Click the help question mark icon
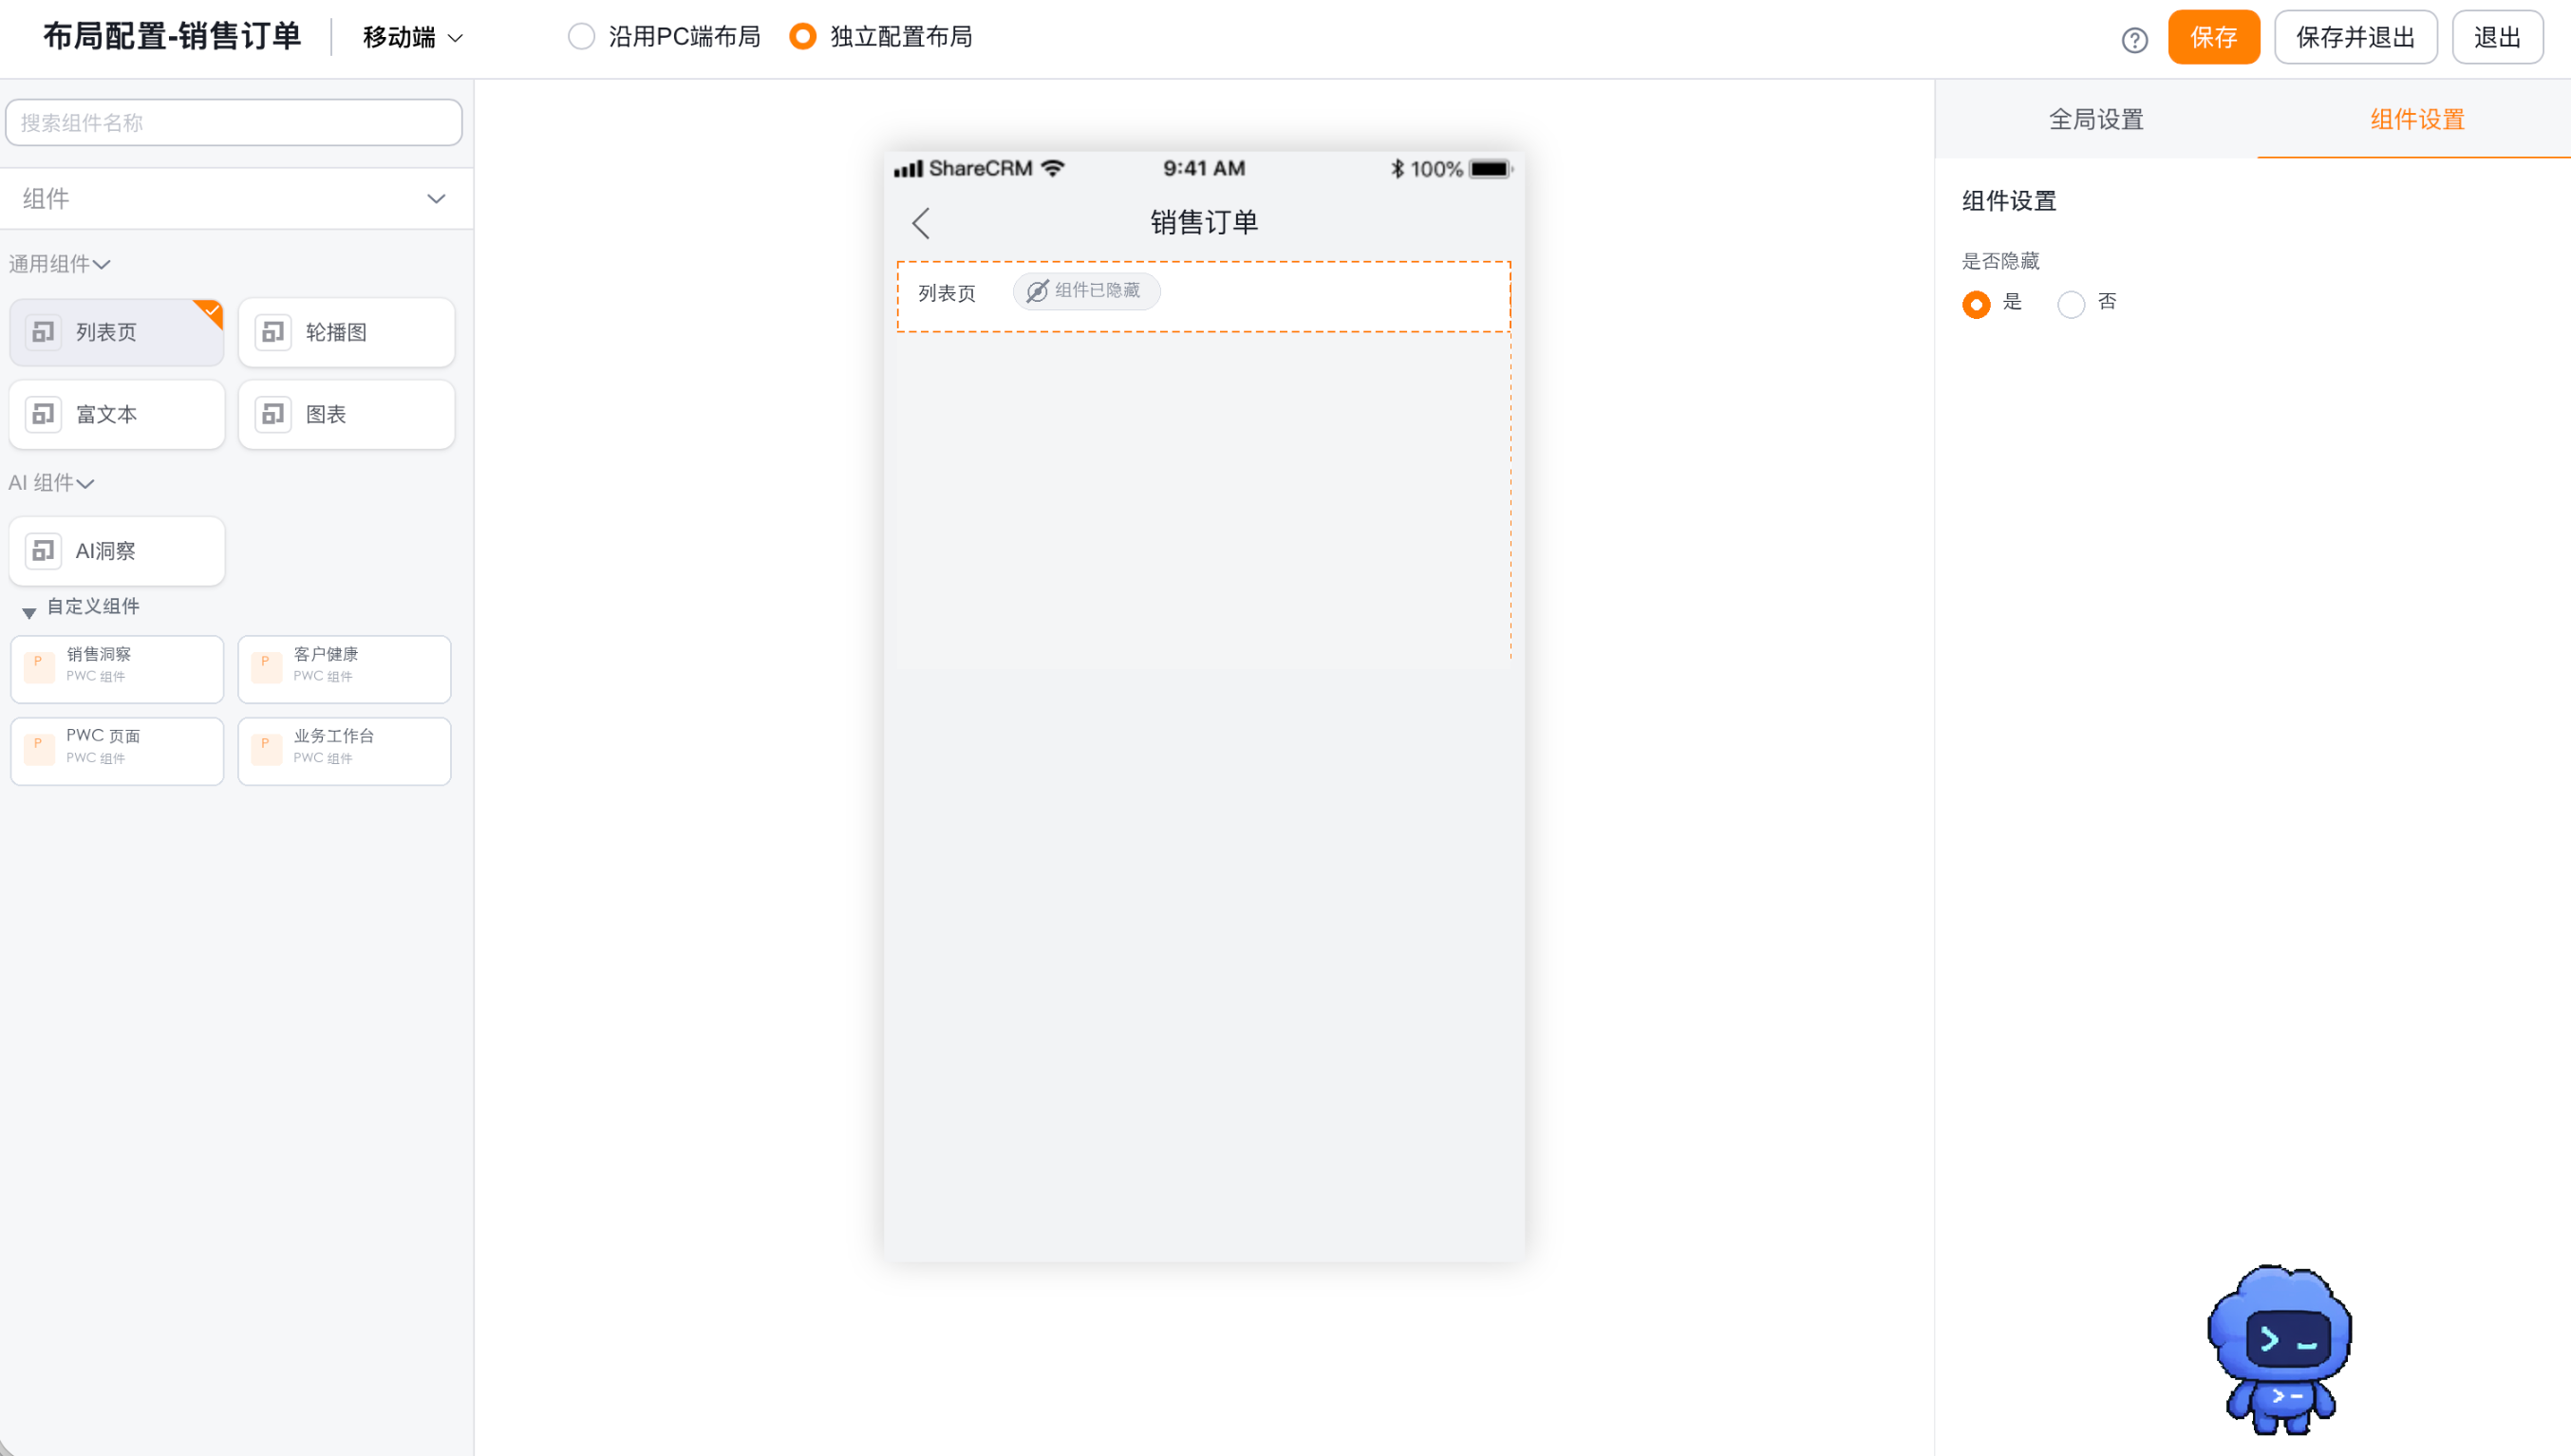Screen dimensions: 2571x1456 pos(2134,39)
